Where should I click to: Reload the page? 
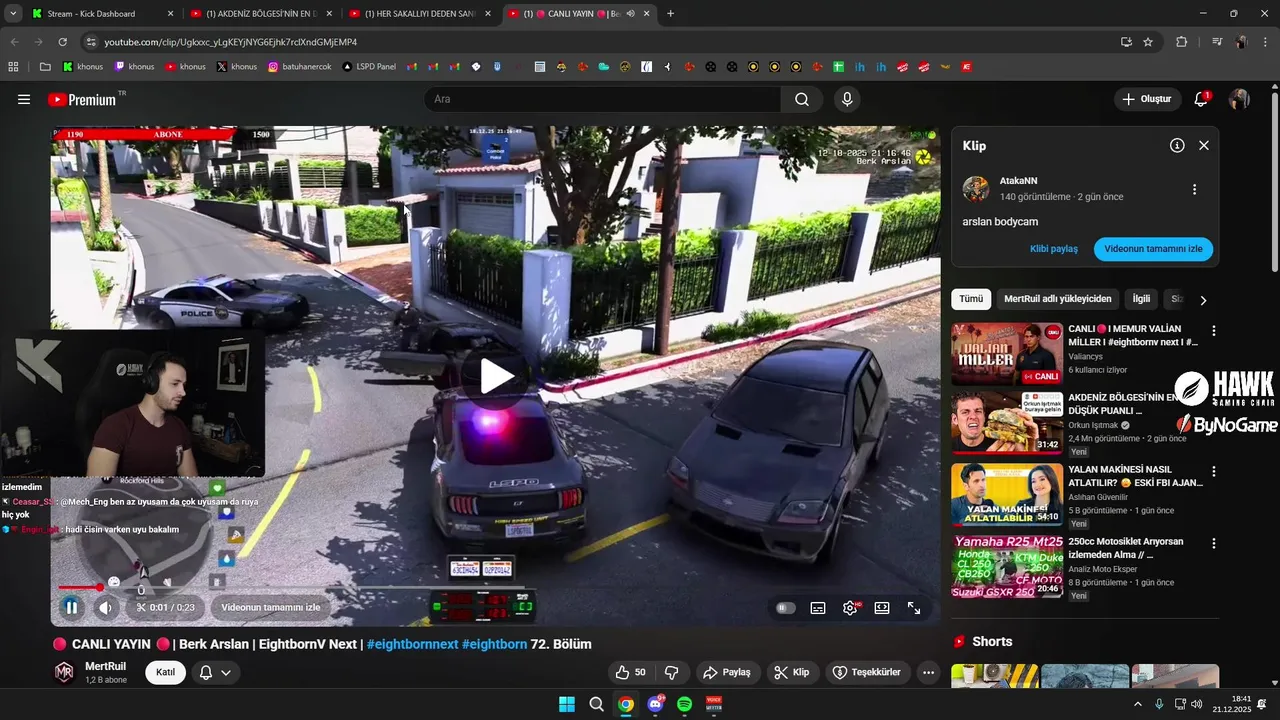click(x=62, y=42)
